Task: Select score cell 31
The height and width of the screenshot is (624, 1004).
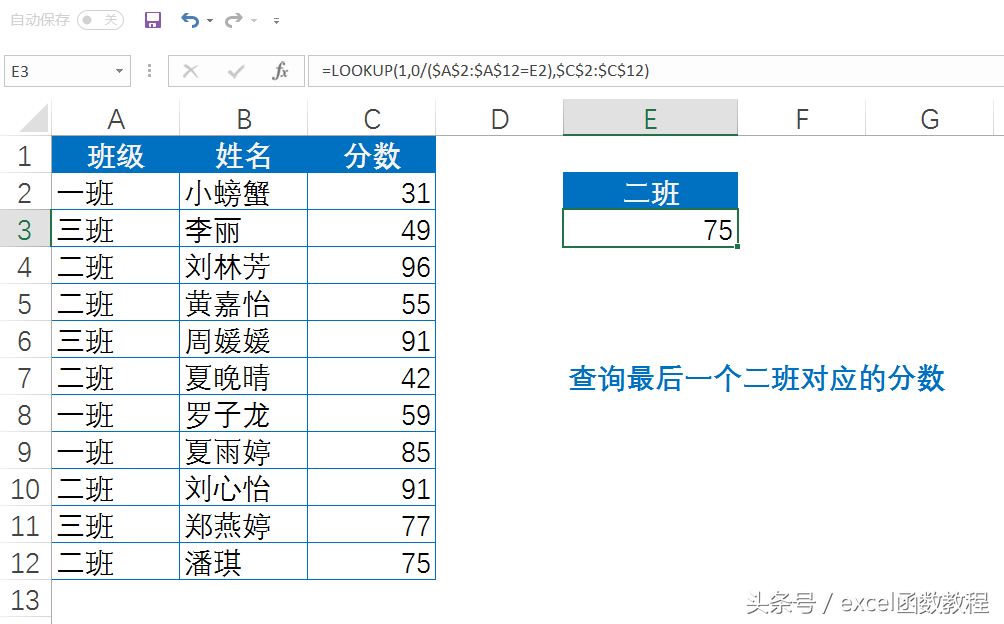Action: tap(372, 192)
